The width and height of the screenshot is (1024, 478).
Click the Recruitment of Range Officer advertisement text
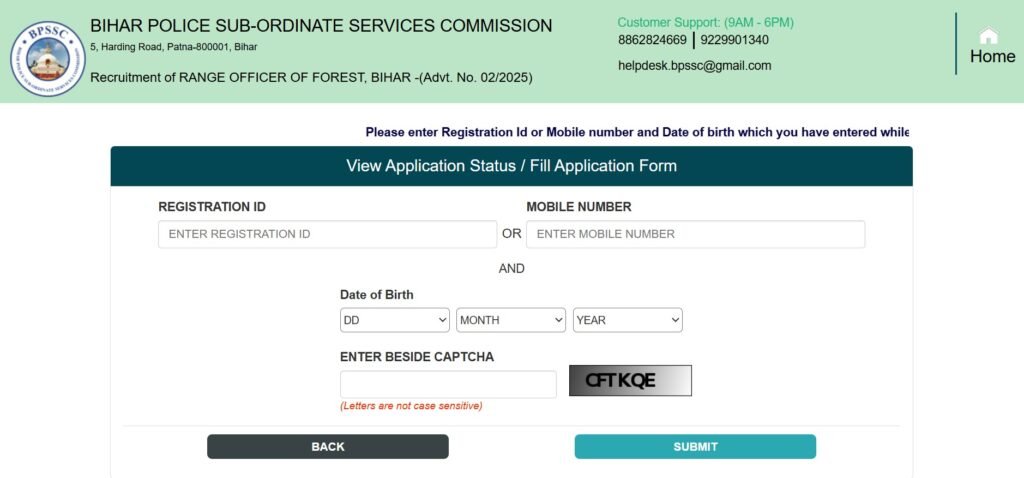(311, 78)
